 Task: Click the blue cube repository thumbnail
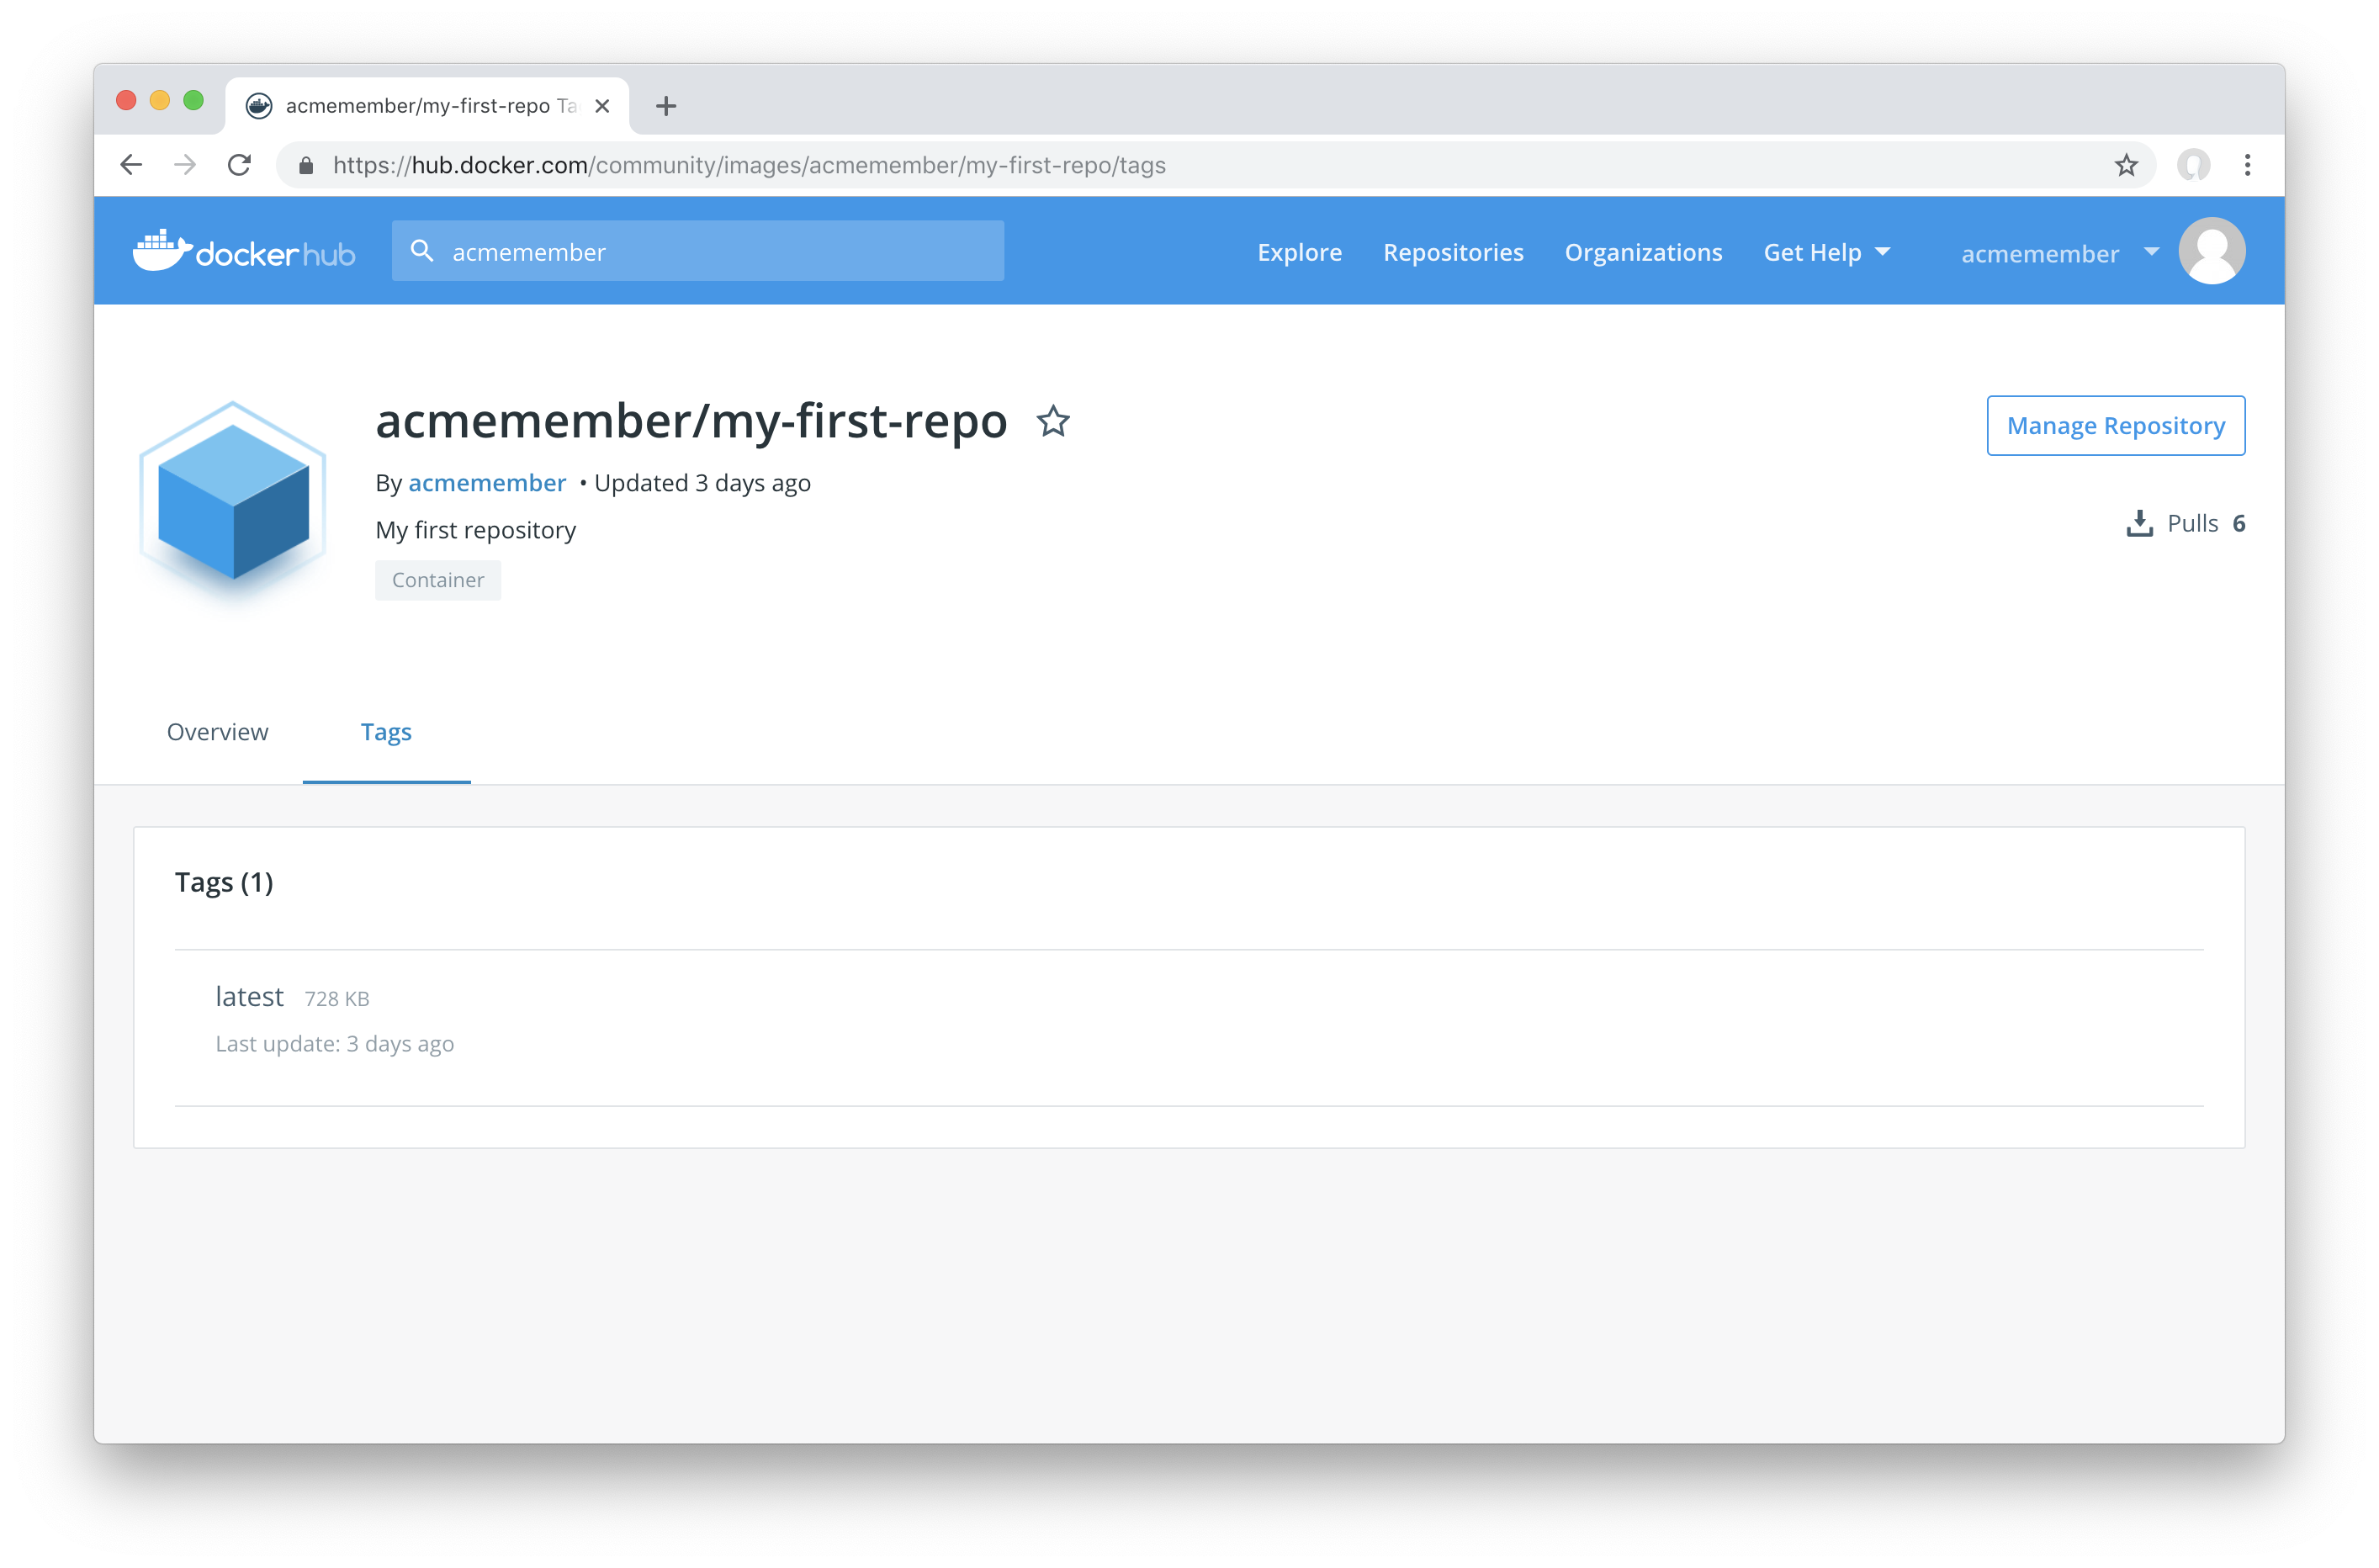[232, 503]
